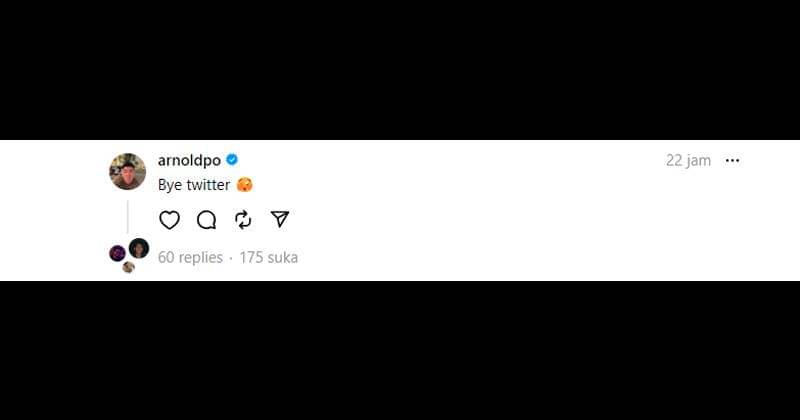Show the 175 suka likes list
The height and width of the screenshot is (420, 800).
click(268, 257)
